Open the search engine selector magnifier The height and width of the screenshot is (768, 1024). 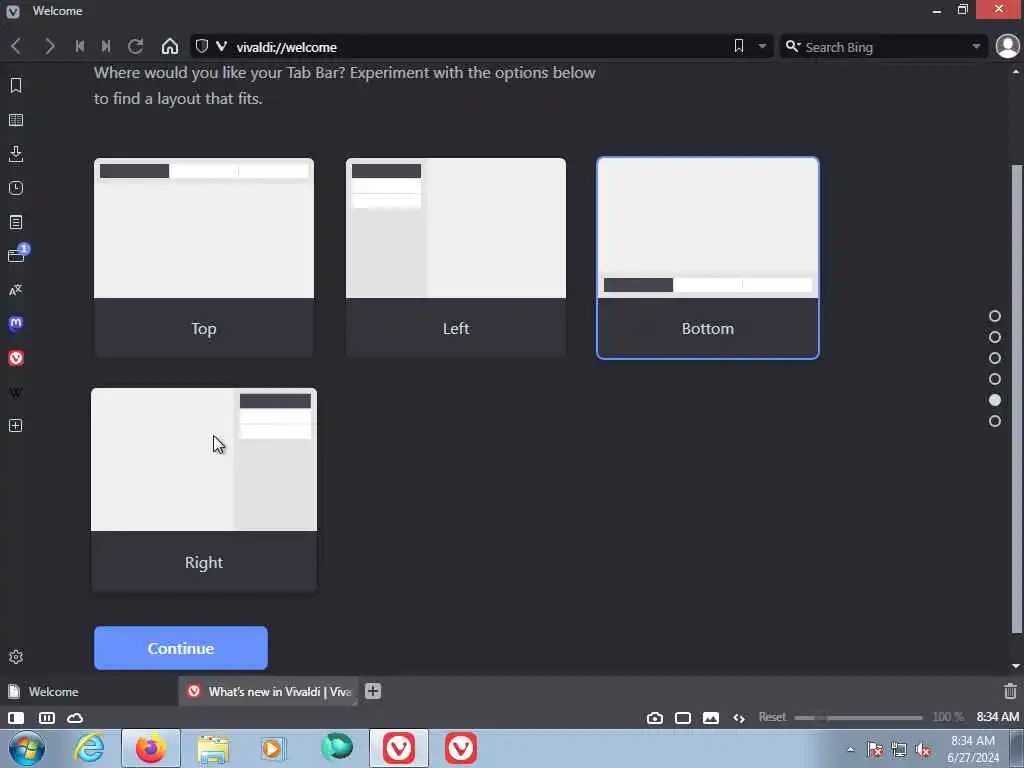tap(792, 46)
